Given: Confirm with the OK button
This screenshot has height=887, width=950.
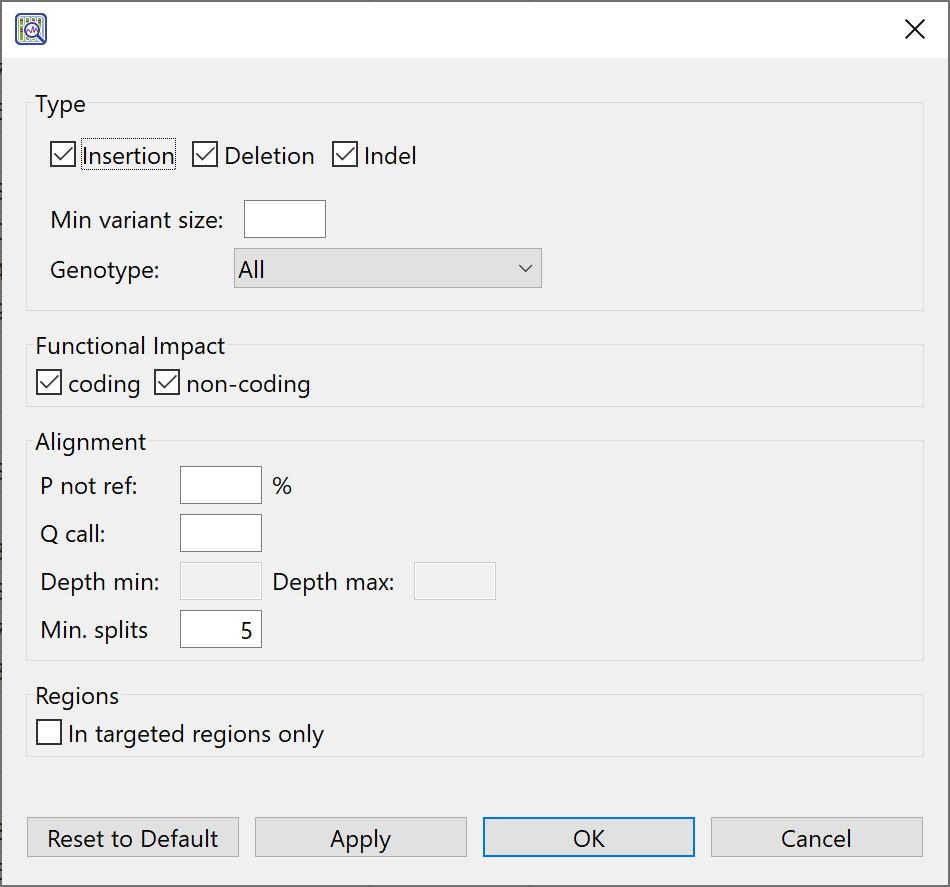Looking at the screenshot, I should tap(588, 838).
